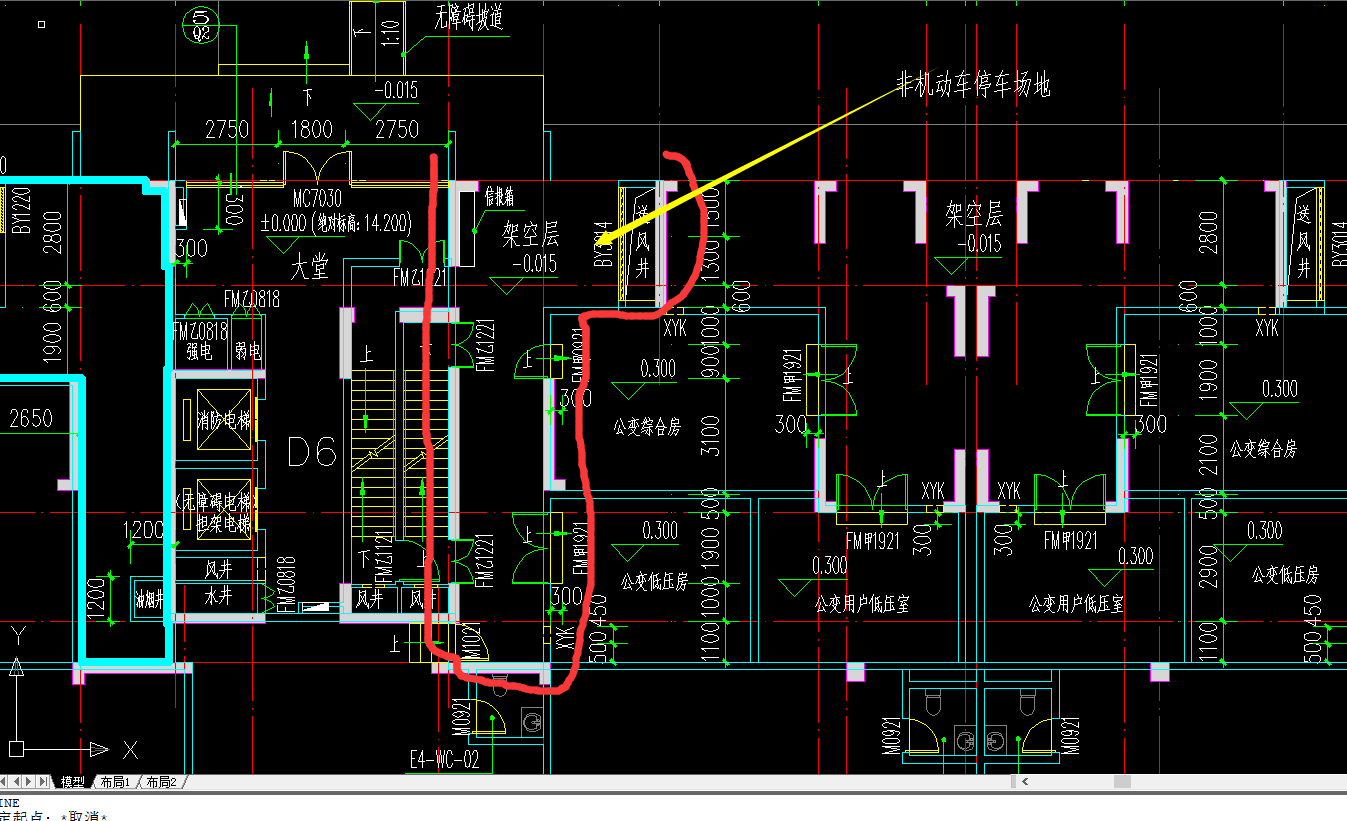
Task: Select the D6 building label
Action: (311, 452)
